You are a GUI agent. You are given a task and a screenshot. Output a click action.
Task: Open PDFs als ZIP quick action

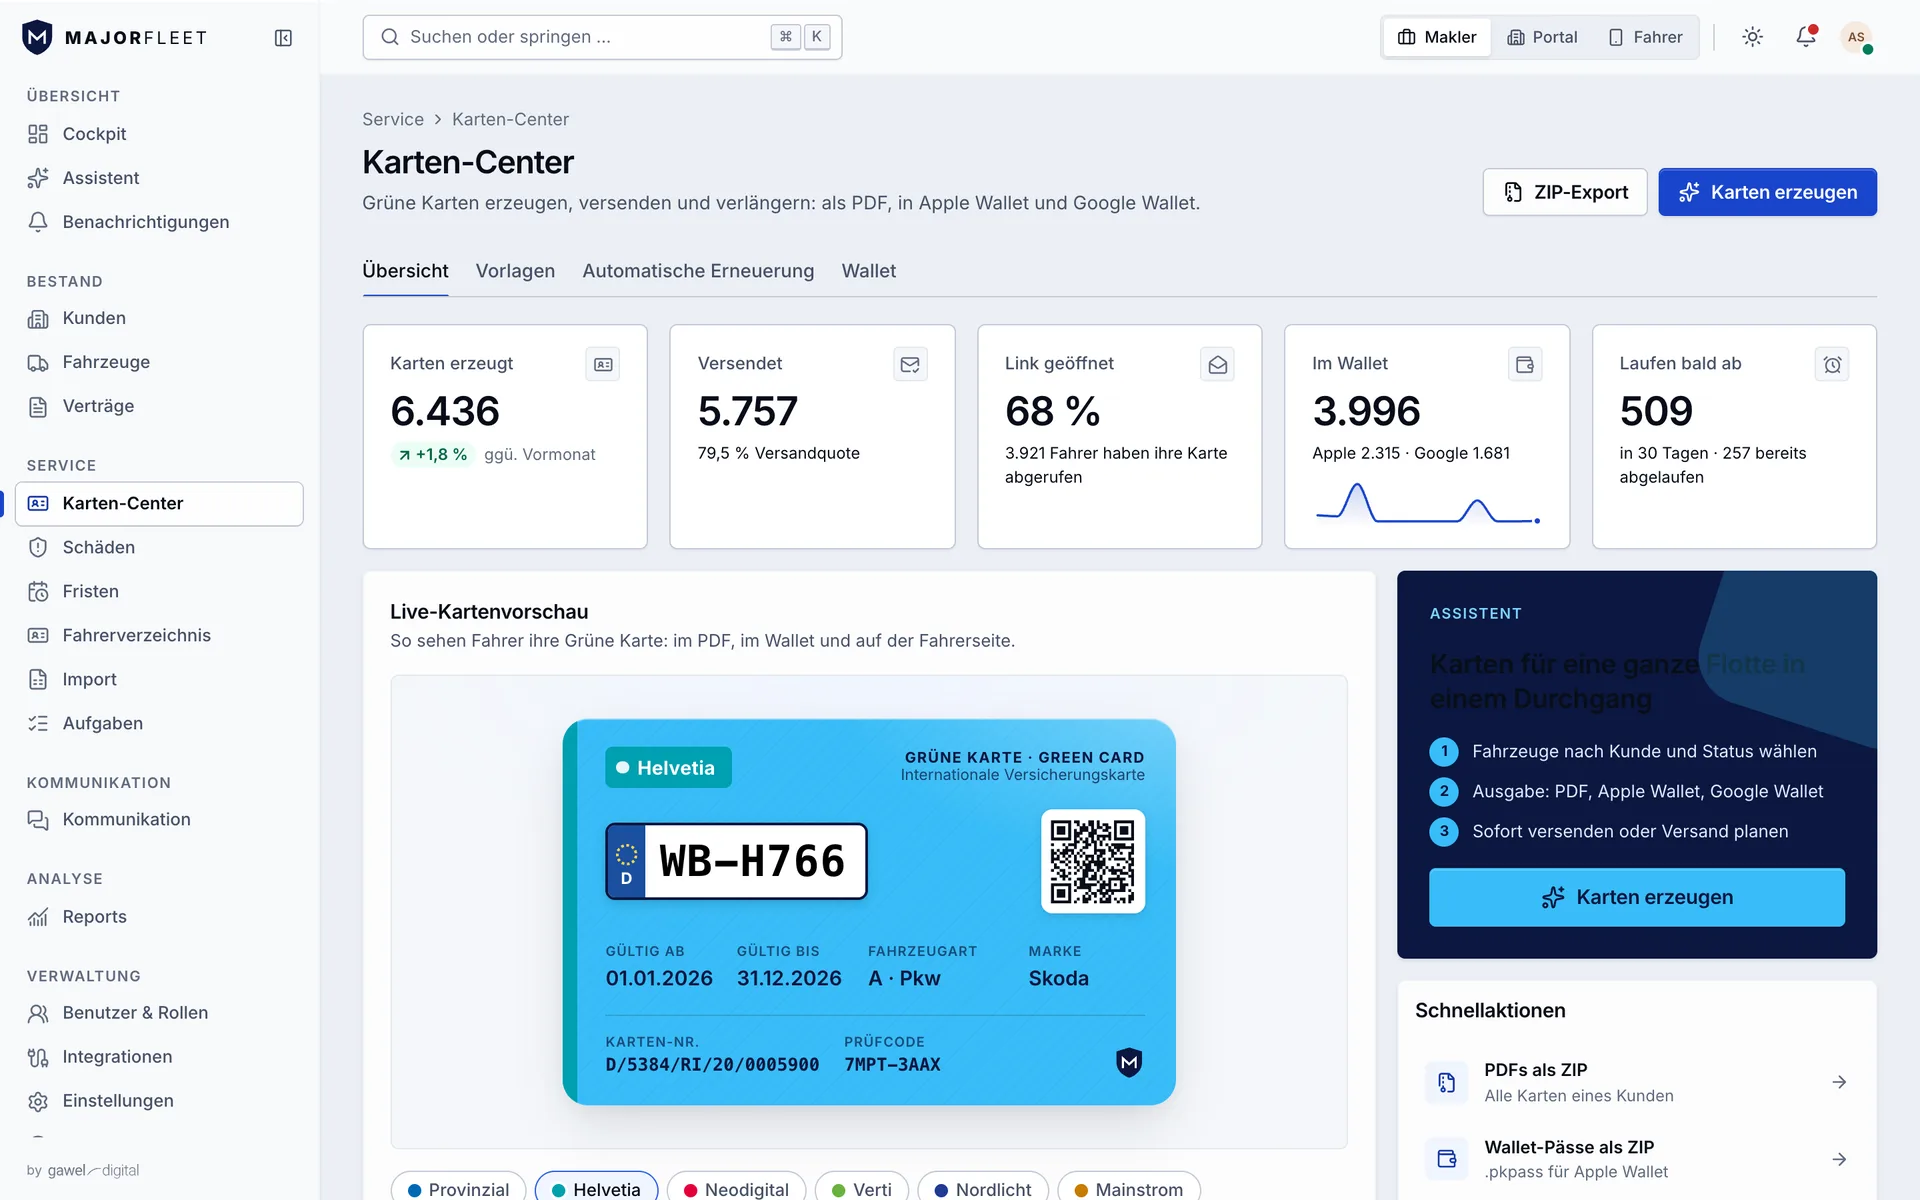click(x=1637, y=1082)
